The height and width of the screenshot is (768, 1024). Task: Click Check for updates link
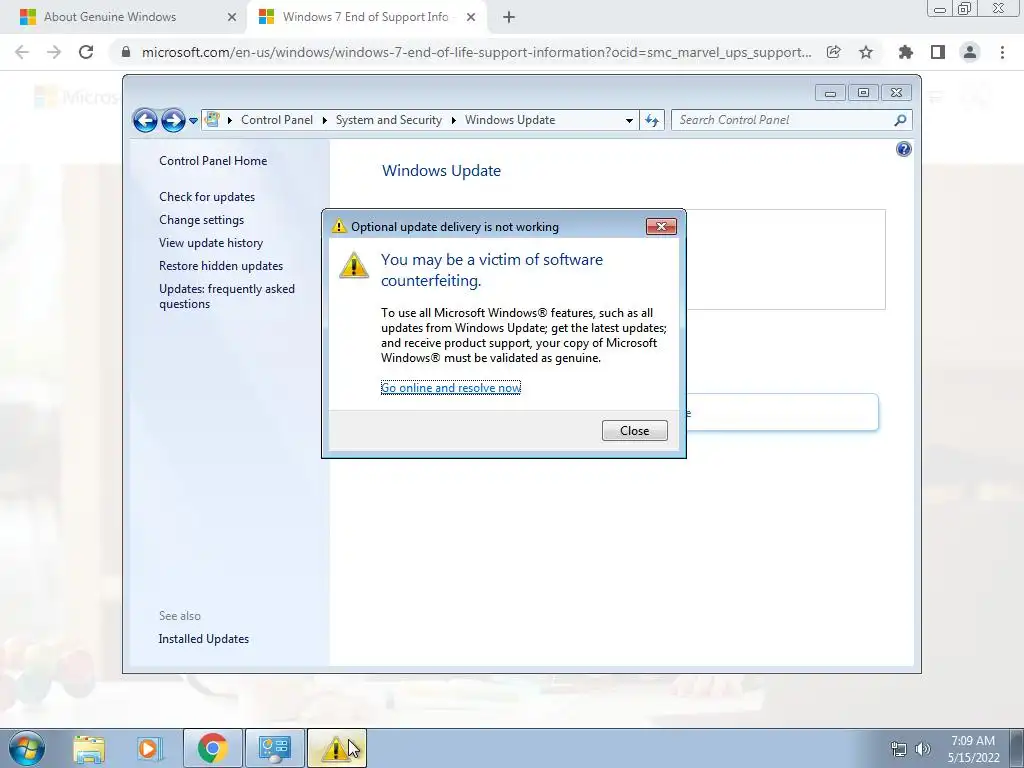pyautogui.click(x=207, y=197)
